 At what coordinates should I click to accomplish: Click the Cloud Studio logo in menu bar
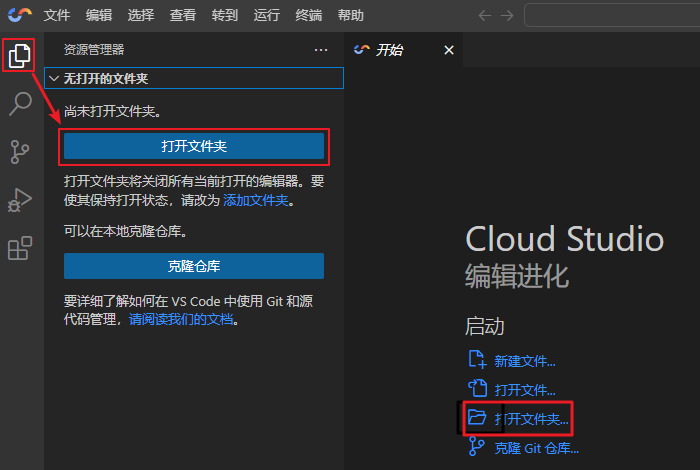20,15
